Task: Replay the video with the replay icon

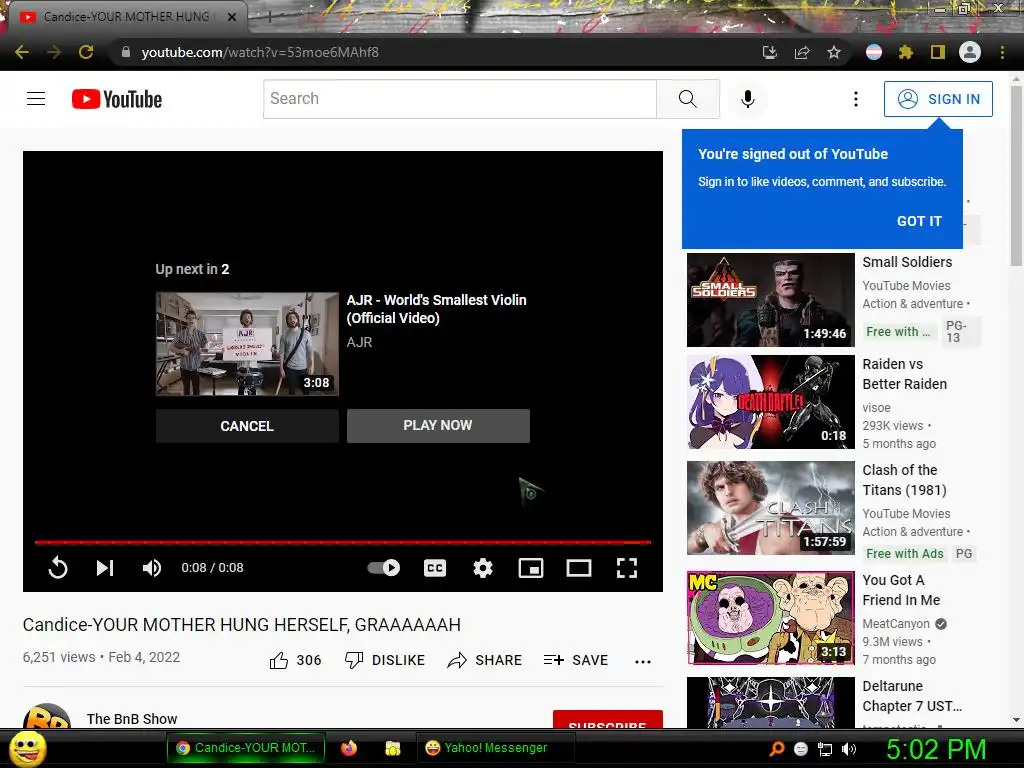Action: (x=58, y=568)
